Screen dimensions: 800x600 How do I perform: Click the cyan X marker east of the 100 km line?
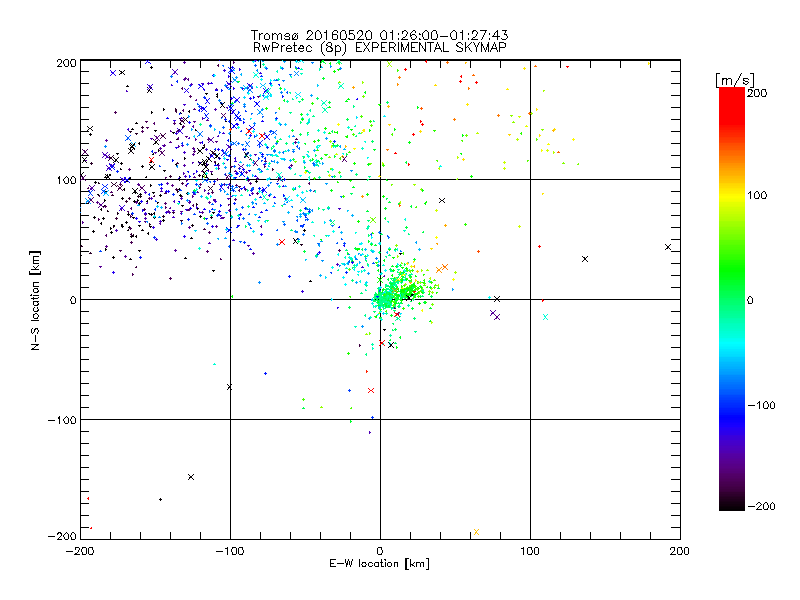[x=545, y=317]
